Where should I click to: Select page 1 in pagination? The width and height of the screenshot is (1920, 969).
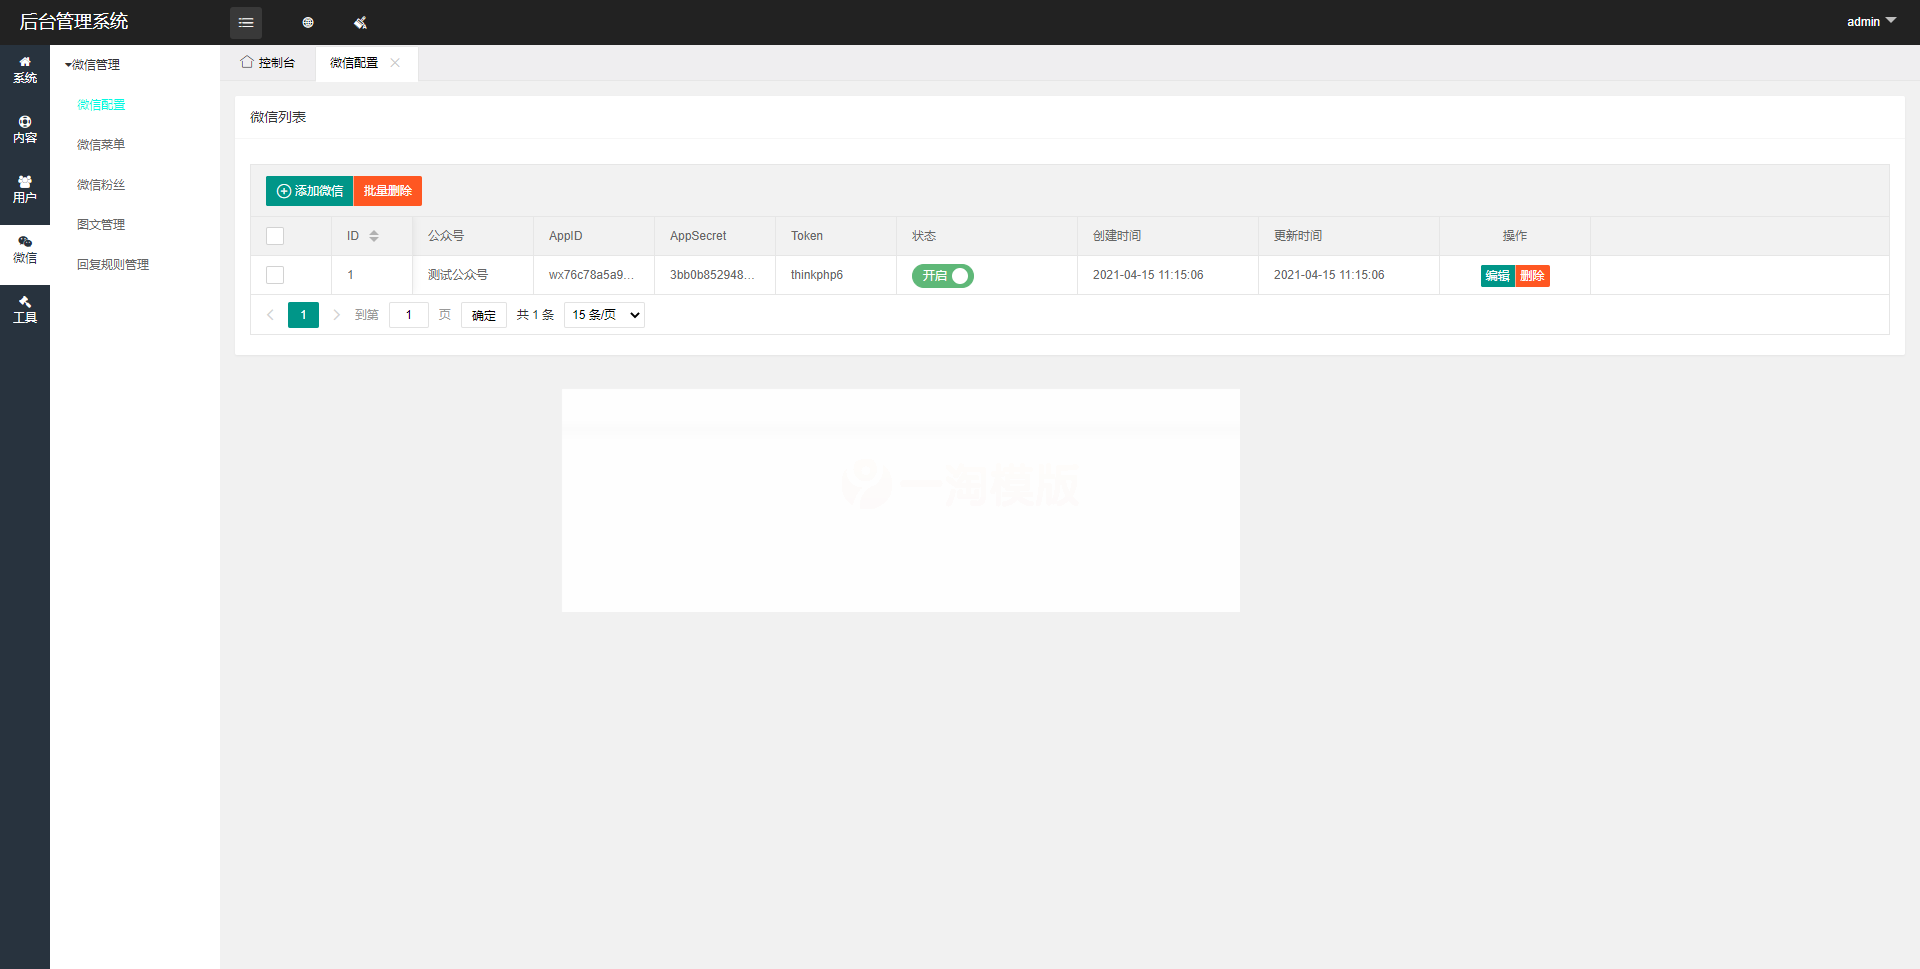[x=303, y=314]
